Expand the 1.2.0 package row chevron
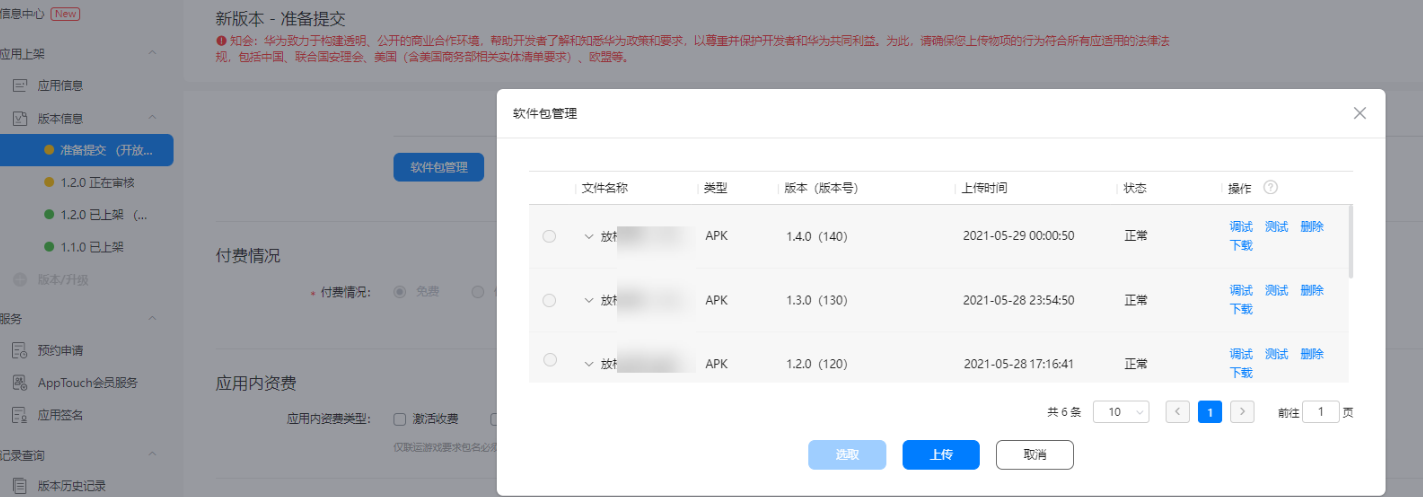This screenshot has width=1423, height=497. (589, 364)
